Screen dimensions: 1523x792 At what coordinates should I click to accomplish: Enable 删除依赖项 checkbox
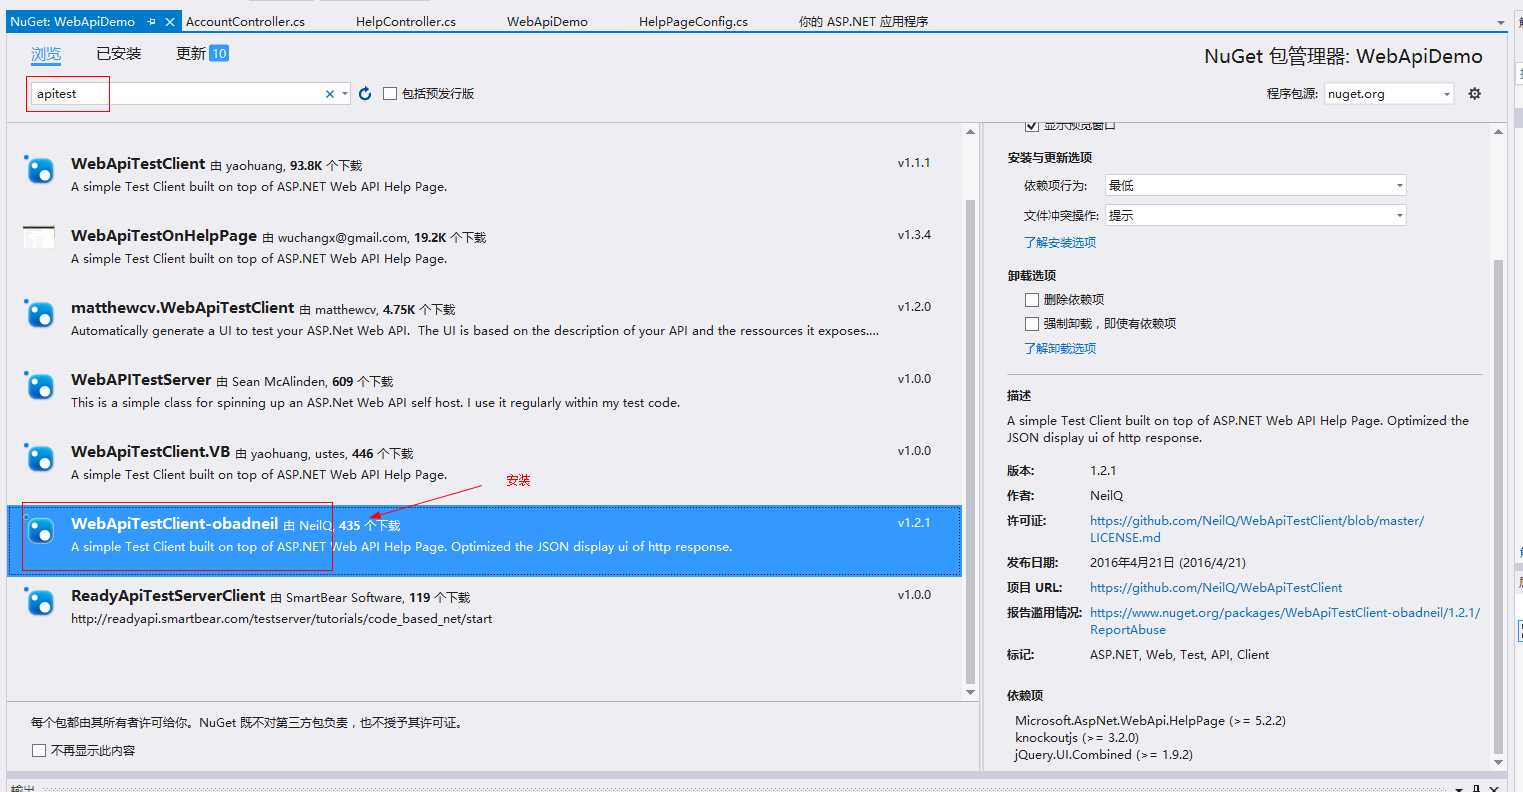1032,299
